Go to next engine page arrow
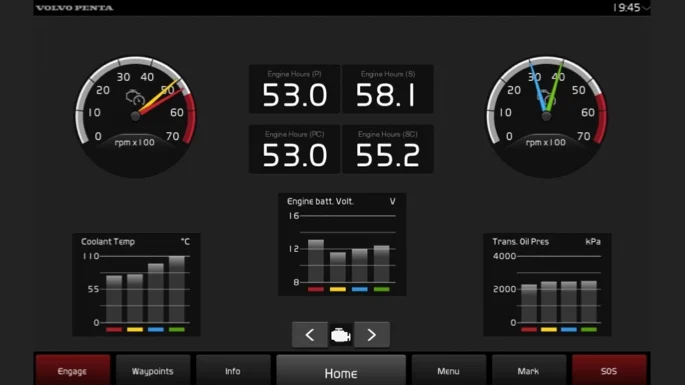The image size is (685, 385). [372, 335]
